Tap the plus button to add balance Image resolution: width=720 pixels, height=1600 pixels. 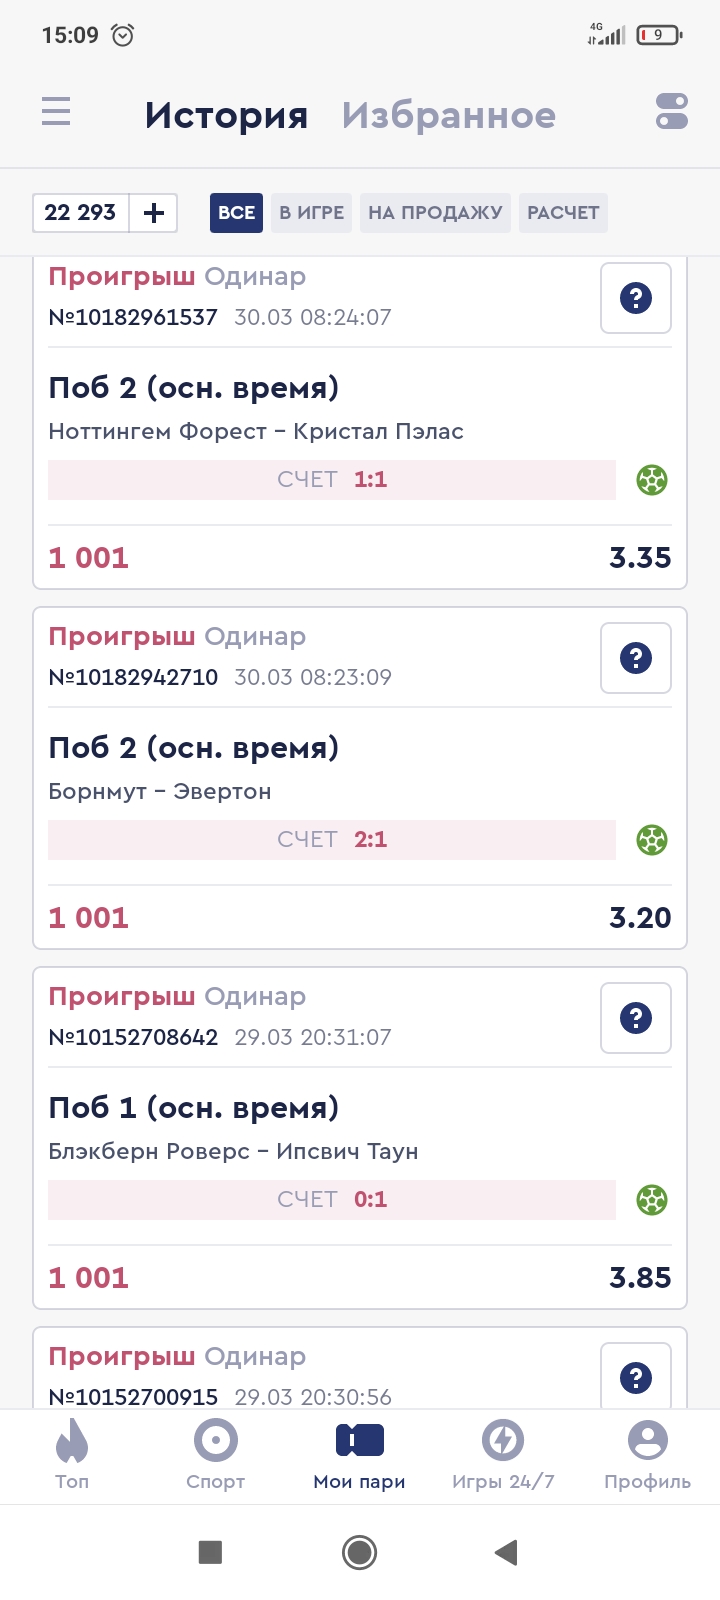tap(154, 213)
